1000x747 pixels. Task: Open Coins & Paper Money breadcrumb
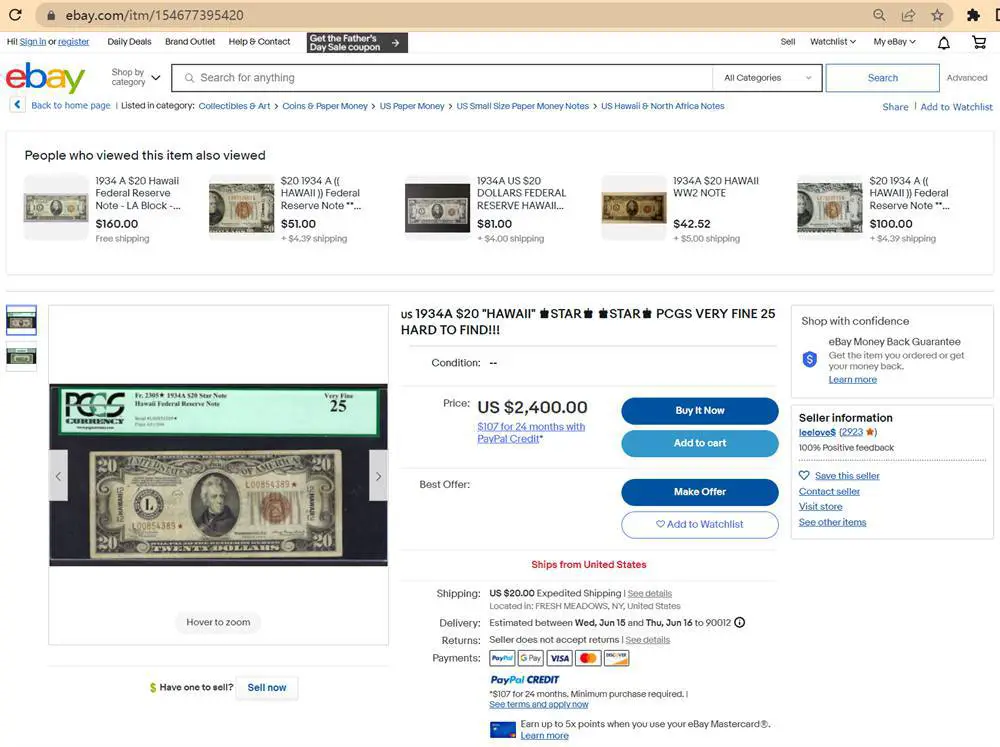pos(325,106)
